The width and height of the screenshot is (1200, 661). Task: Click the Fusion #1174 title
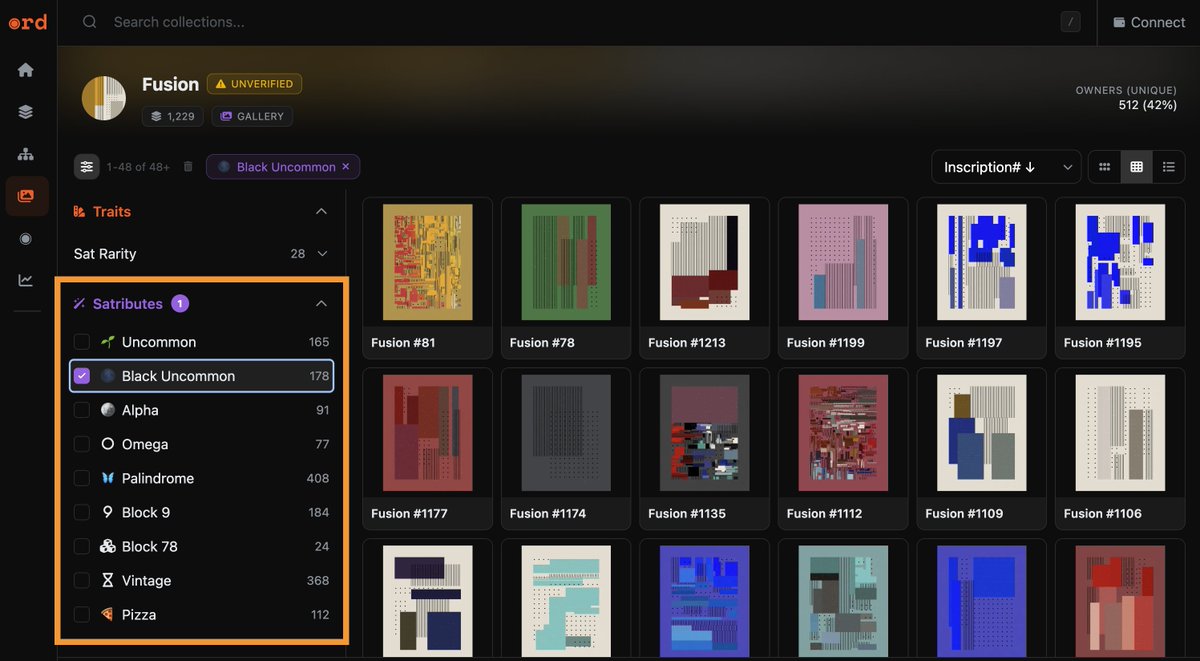[x=548, y=514]
